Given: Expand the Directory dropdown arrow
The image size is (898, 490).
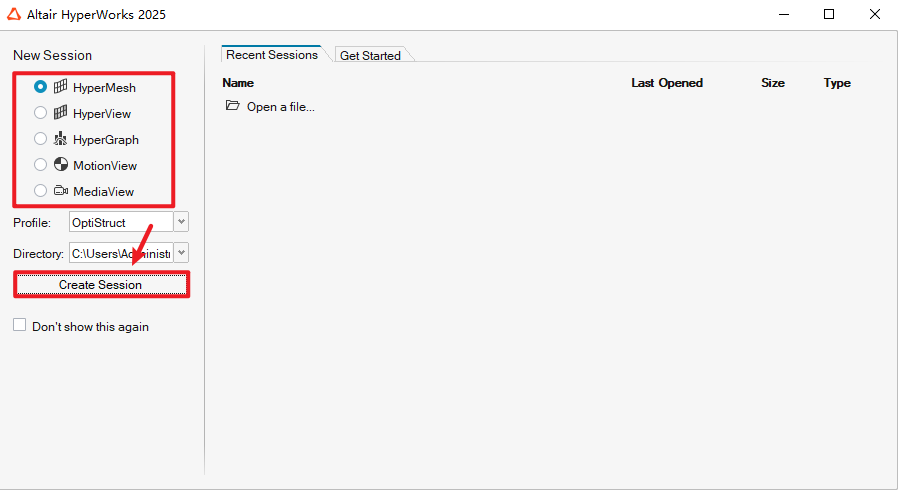Looking at the screenshot, I should click(x=181, y=254).
